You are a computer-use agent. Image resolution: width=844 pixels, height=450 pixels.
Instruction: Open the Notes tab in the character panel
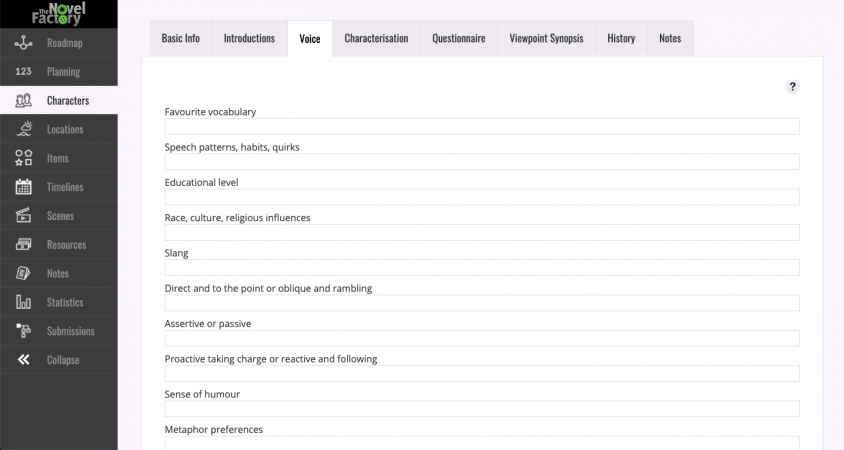pyautogui.click(x=670, y=38)
